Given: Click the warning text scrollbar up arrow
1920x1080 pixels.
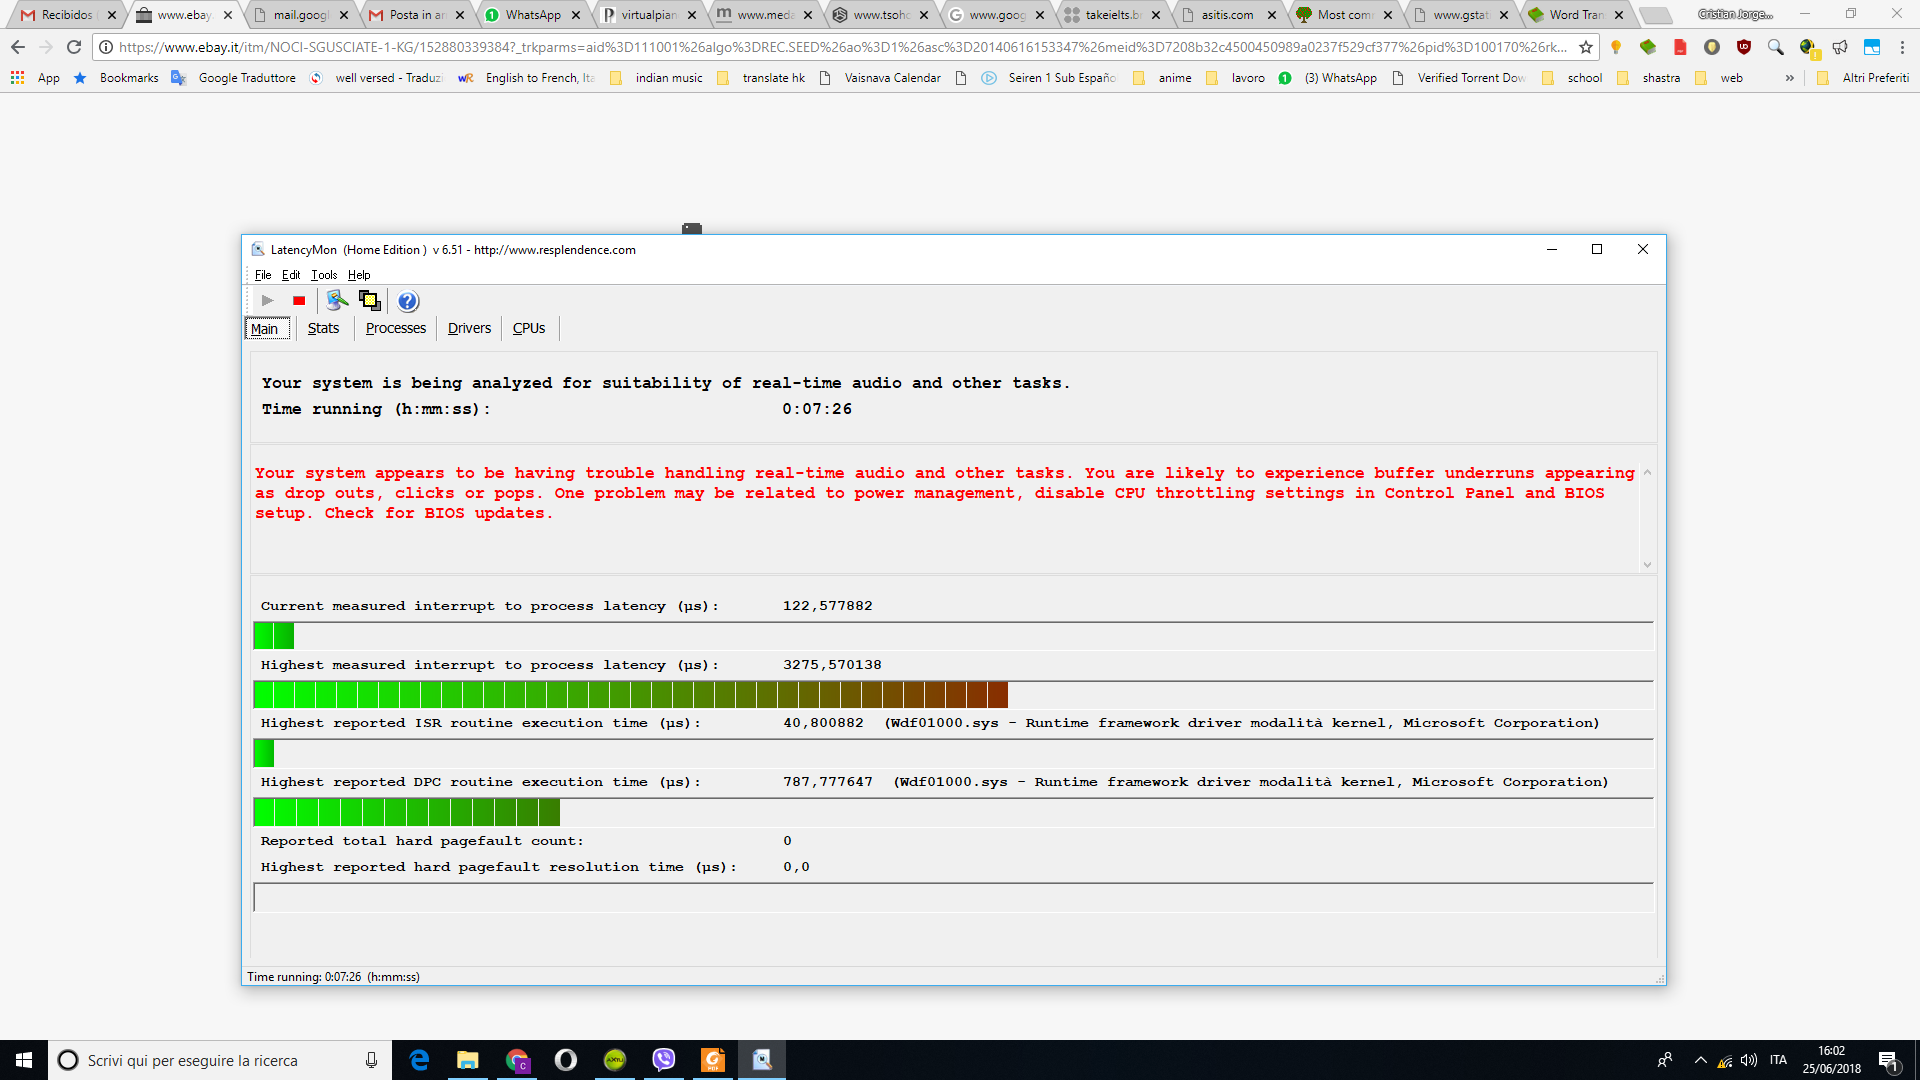Looking at the screenshot, I should [x=1647, y=472].
